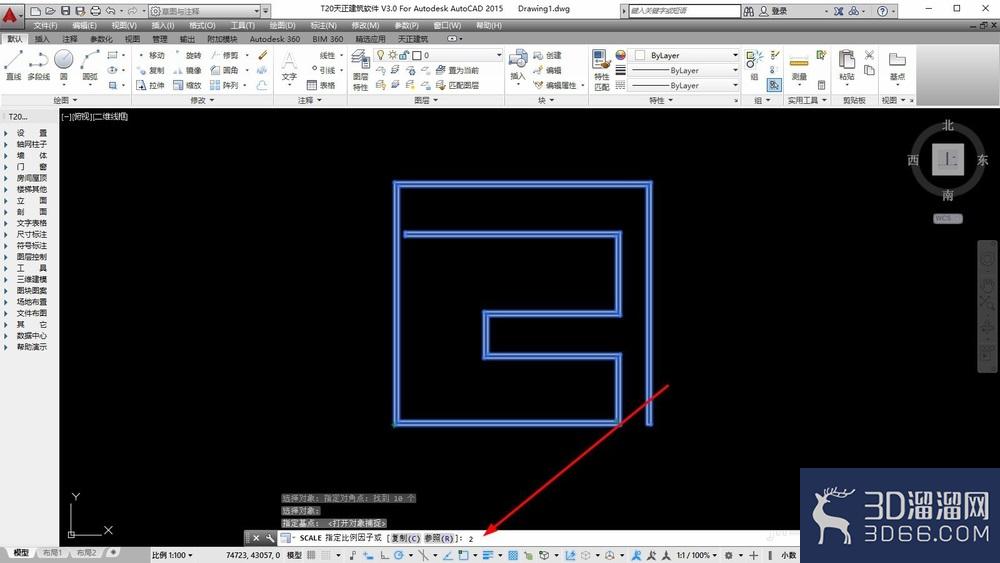Click the scissors Cut icon in clipboard panel
1000x563 pixels.
pos(869,55)
